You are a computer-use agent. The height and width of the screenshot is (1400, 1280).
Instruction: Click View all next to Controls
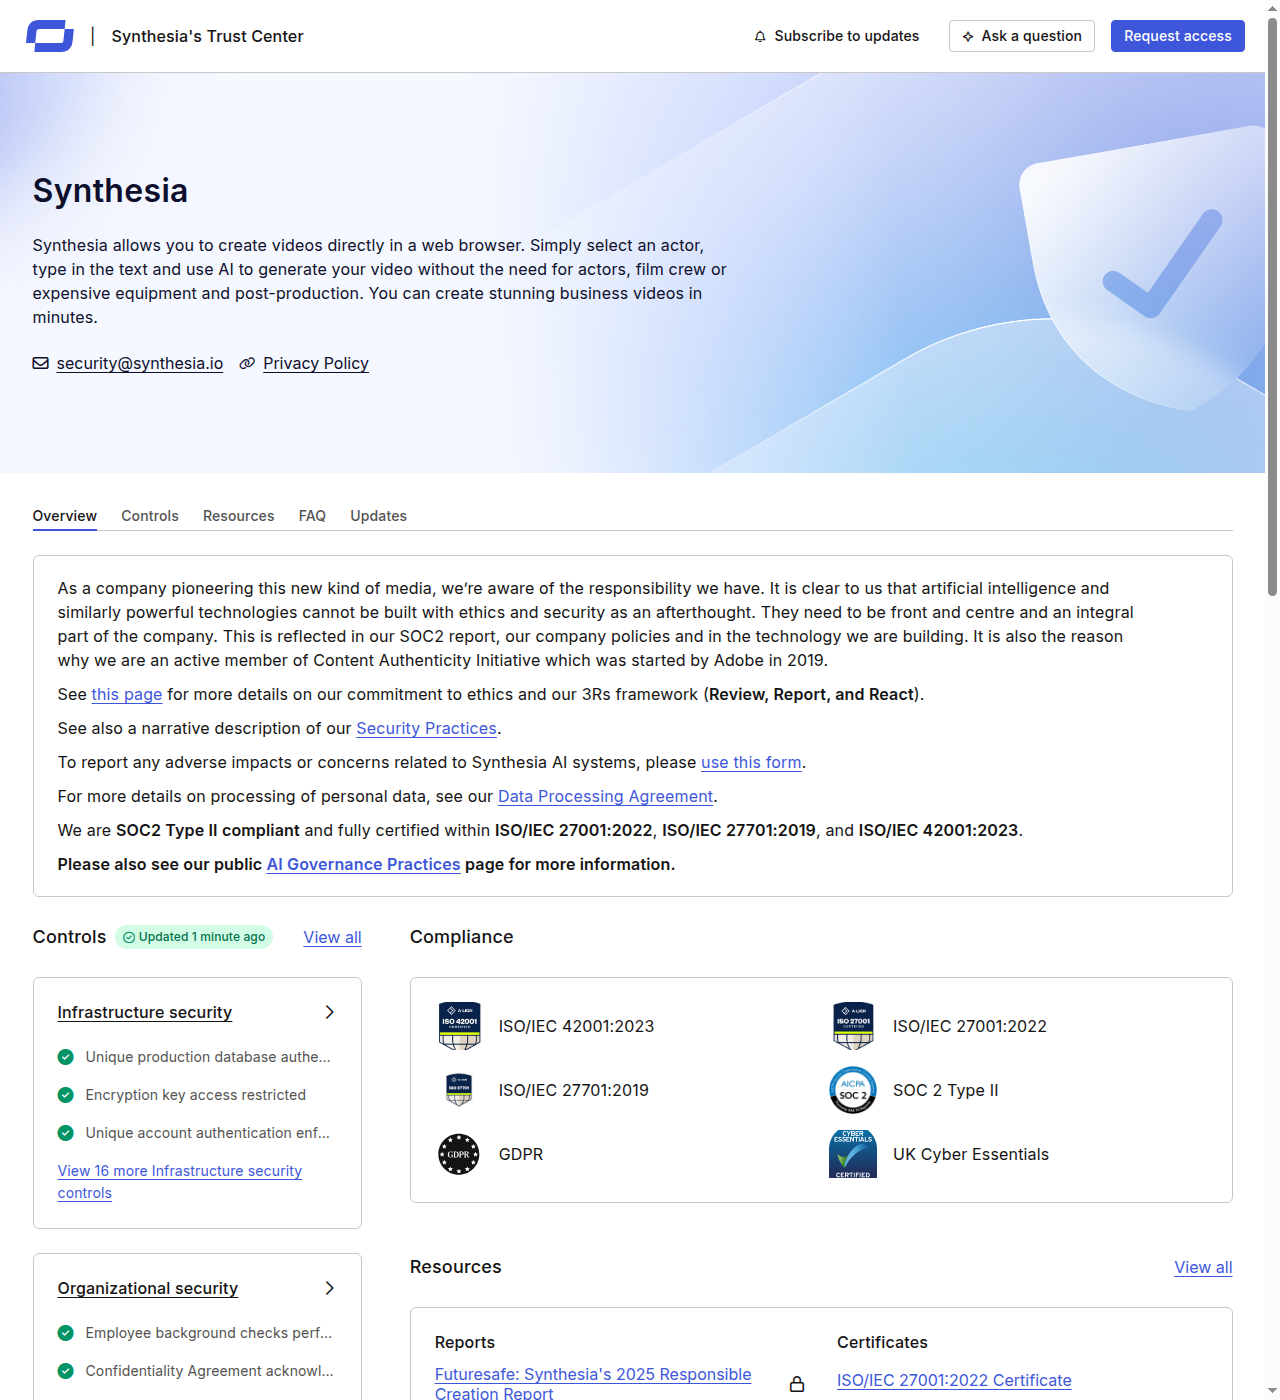point(333,937)
